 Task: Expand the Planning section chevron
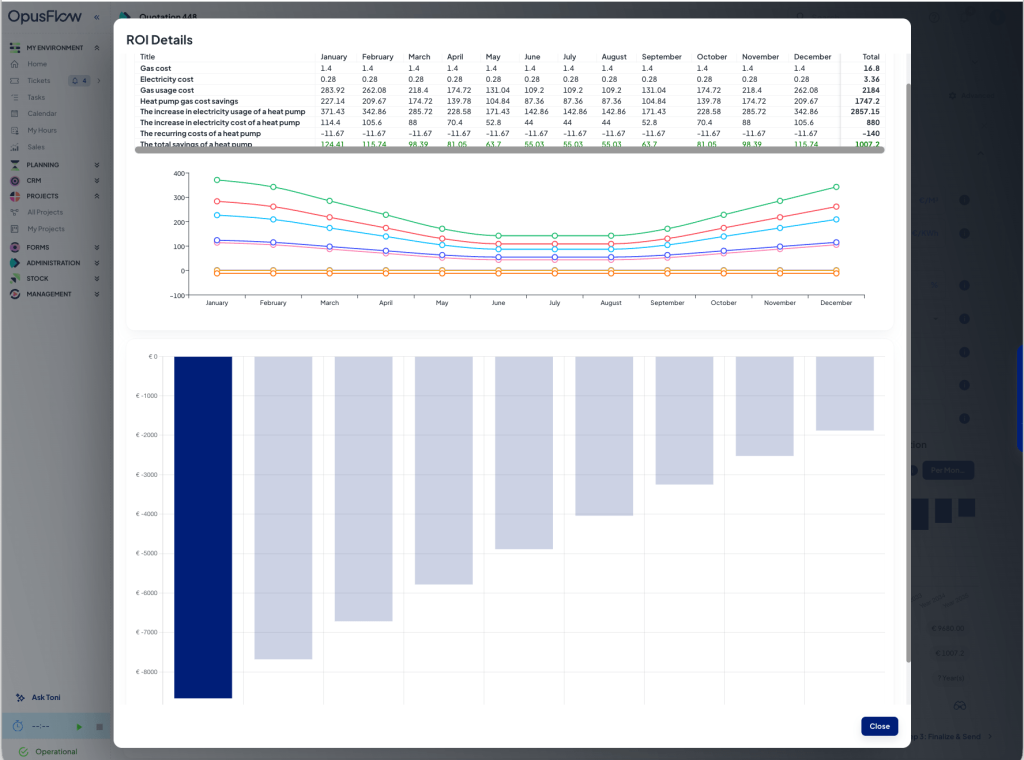pos(97,165)
